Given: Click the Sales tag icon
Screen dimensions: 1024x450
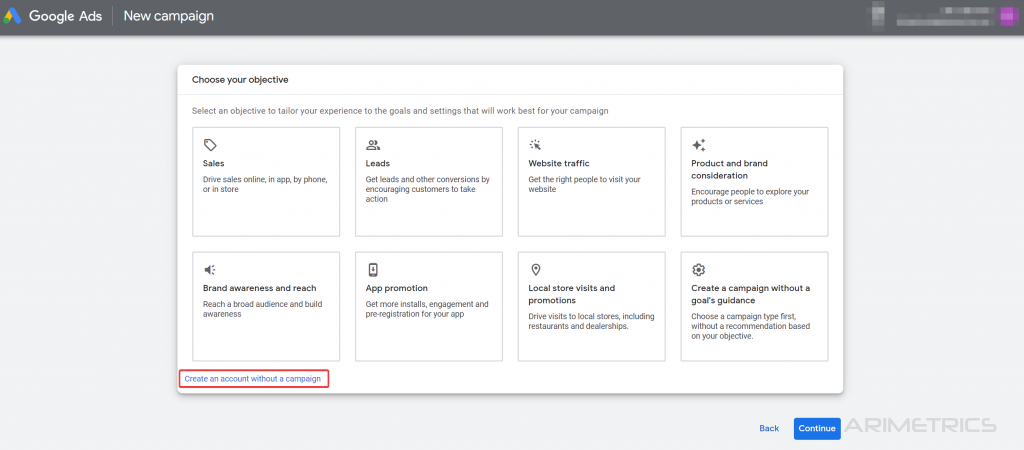Looking at the screenshot, I should 210,145.
